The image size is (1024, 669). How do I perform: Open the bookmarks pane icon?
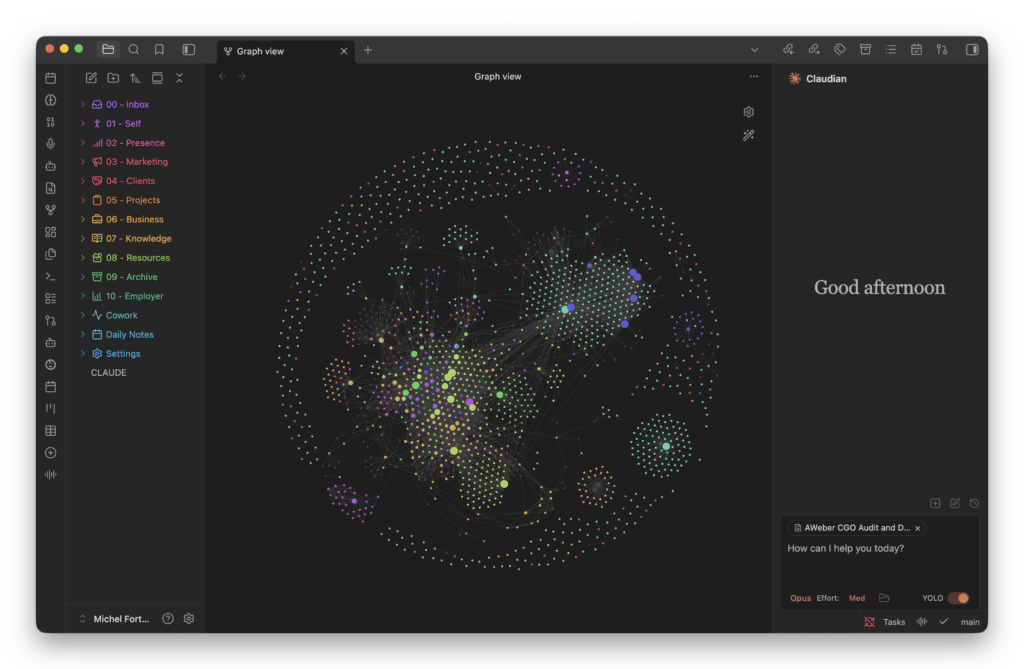(159, 50)
